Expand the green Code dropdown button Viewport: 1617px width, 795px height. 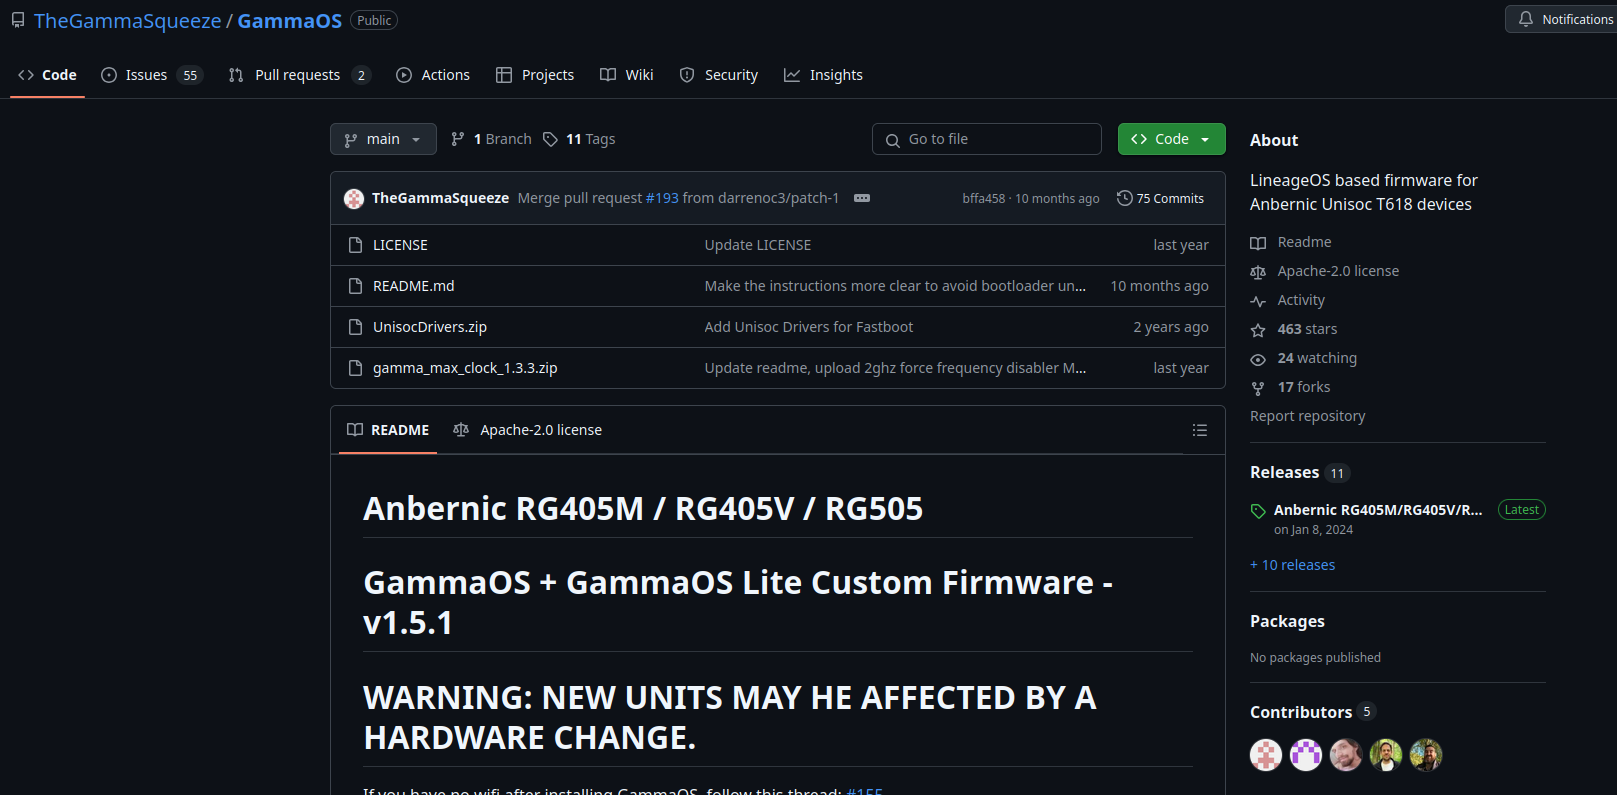tap(1171, 139)
